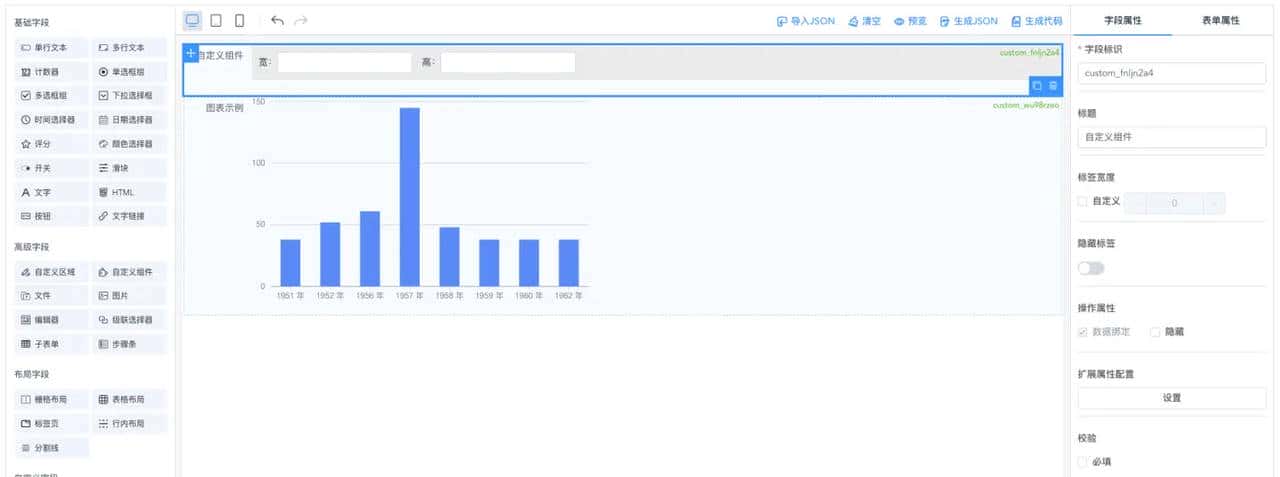Switch to tablet preview mode icon

216,20
